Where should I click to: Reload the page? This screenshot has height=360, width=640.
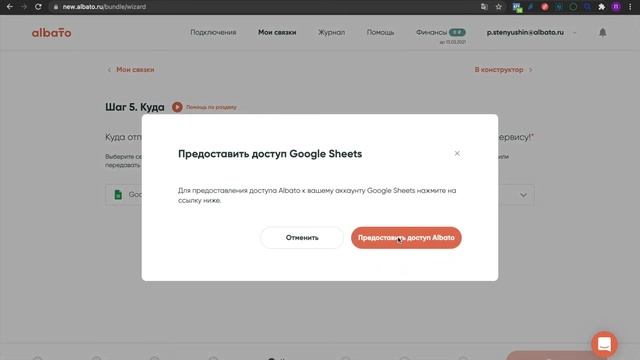[38, 7]
